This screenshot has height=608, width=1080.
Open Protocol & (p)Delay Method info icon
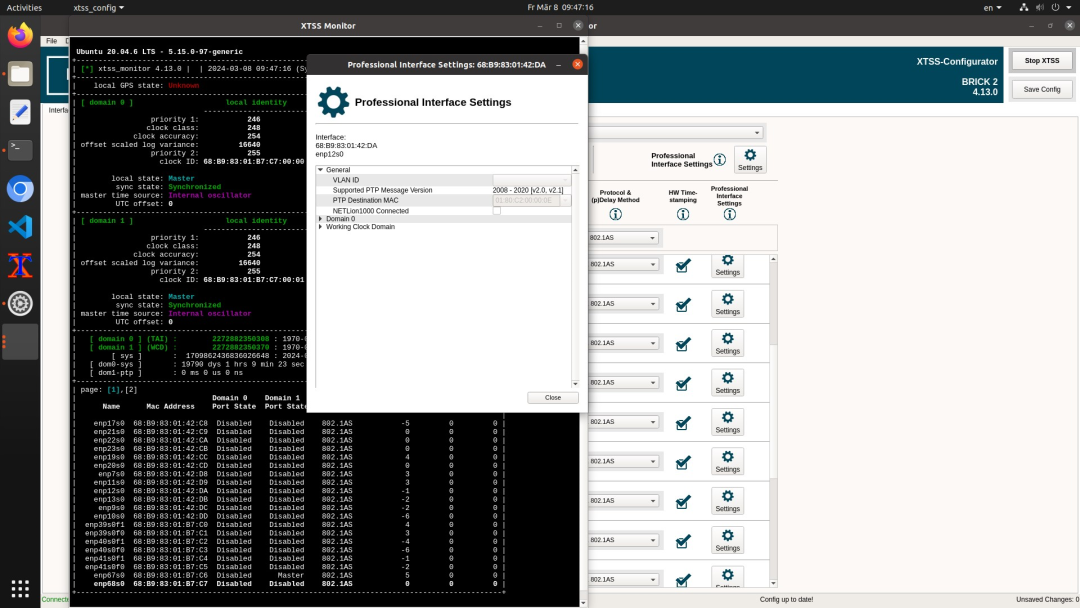point(616,214)
